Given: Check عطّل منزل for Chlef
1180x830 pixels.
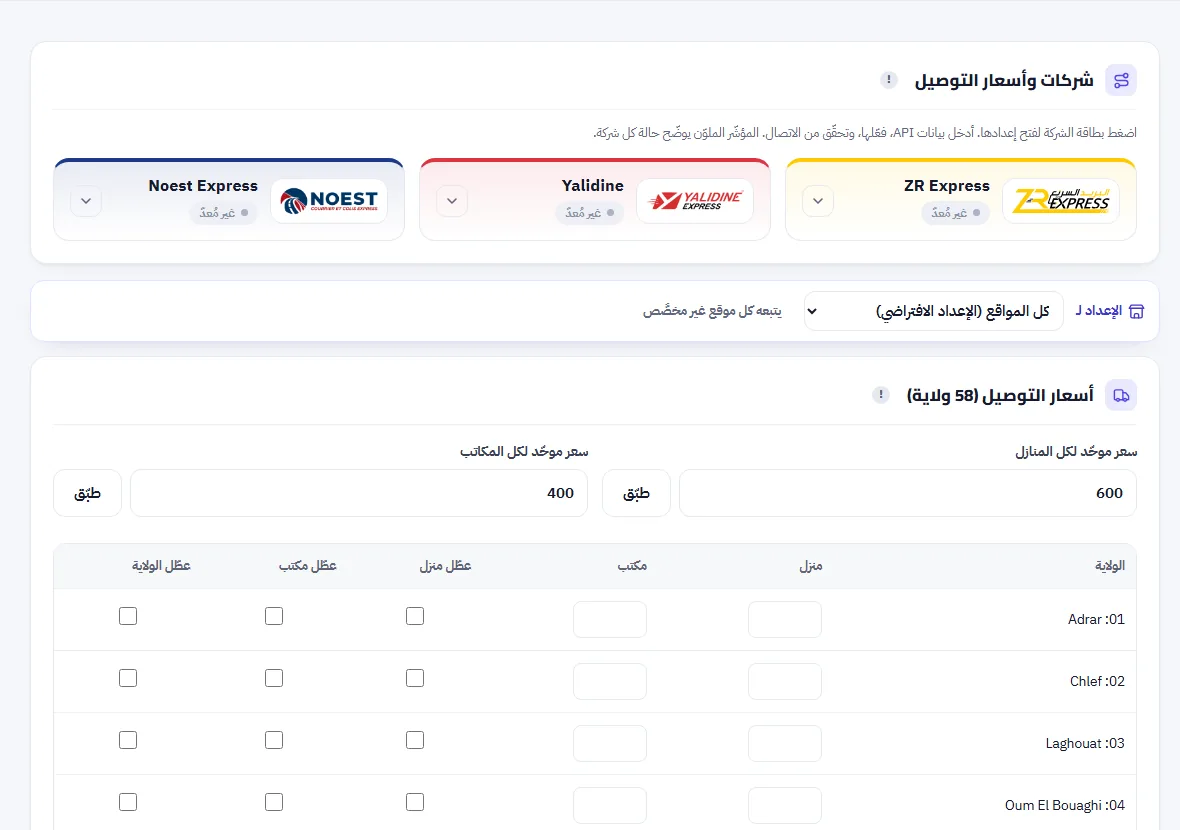Looking at the screenshot, I should click(415, 678).
